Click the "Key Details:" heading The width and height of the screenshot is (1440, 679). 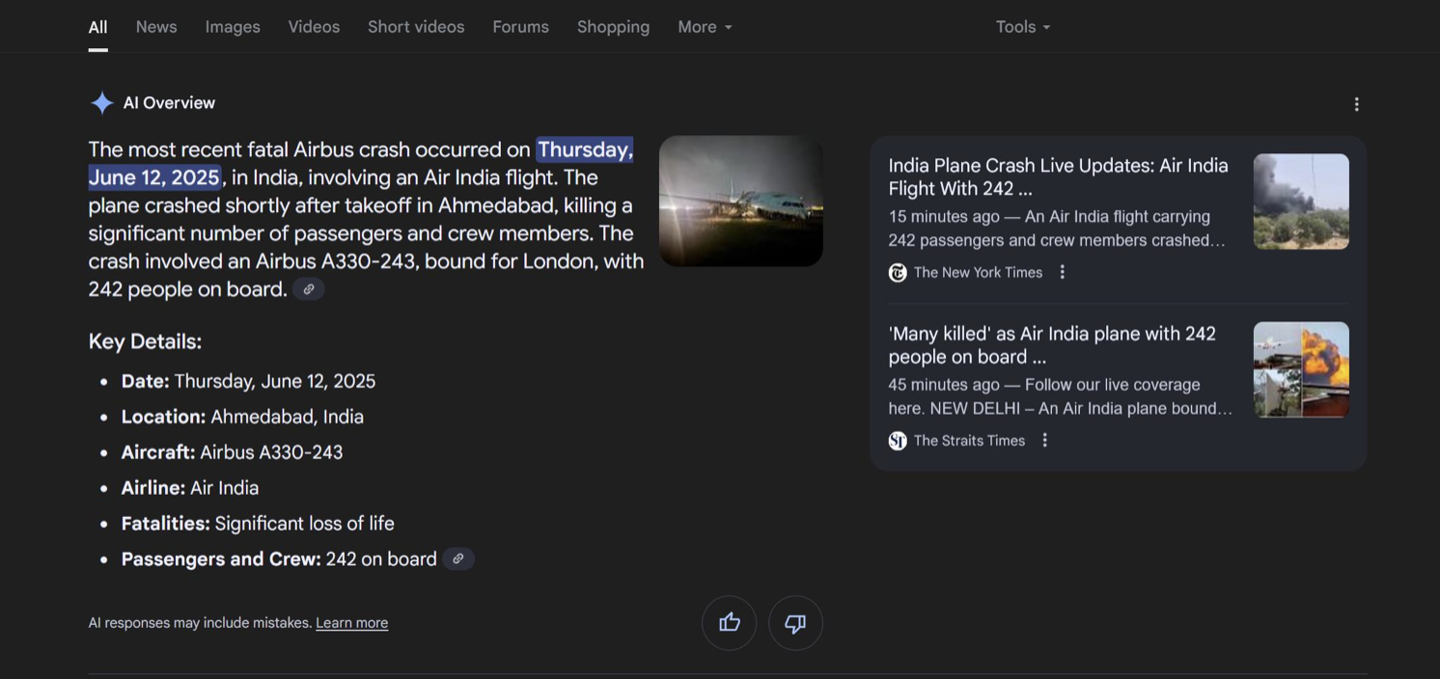point(145,342)
